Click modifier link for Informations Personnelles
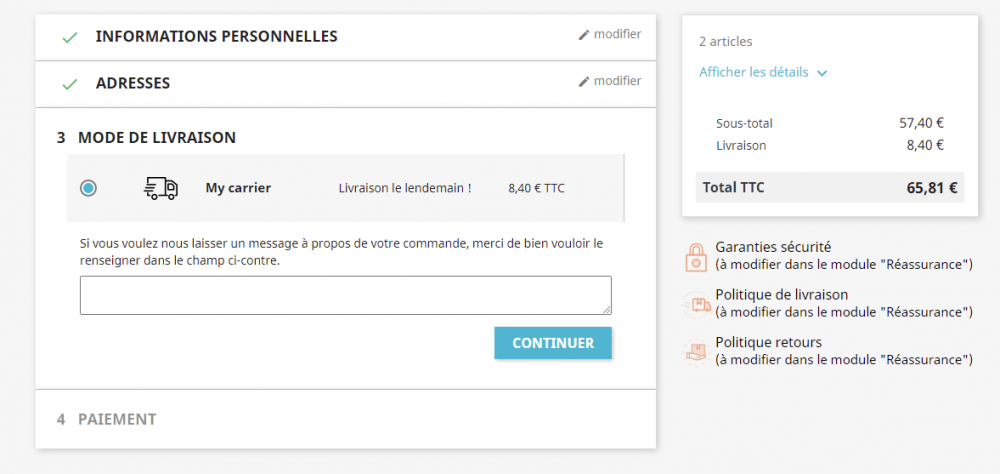1000x474 pixels. tap(617, 34)
